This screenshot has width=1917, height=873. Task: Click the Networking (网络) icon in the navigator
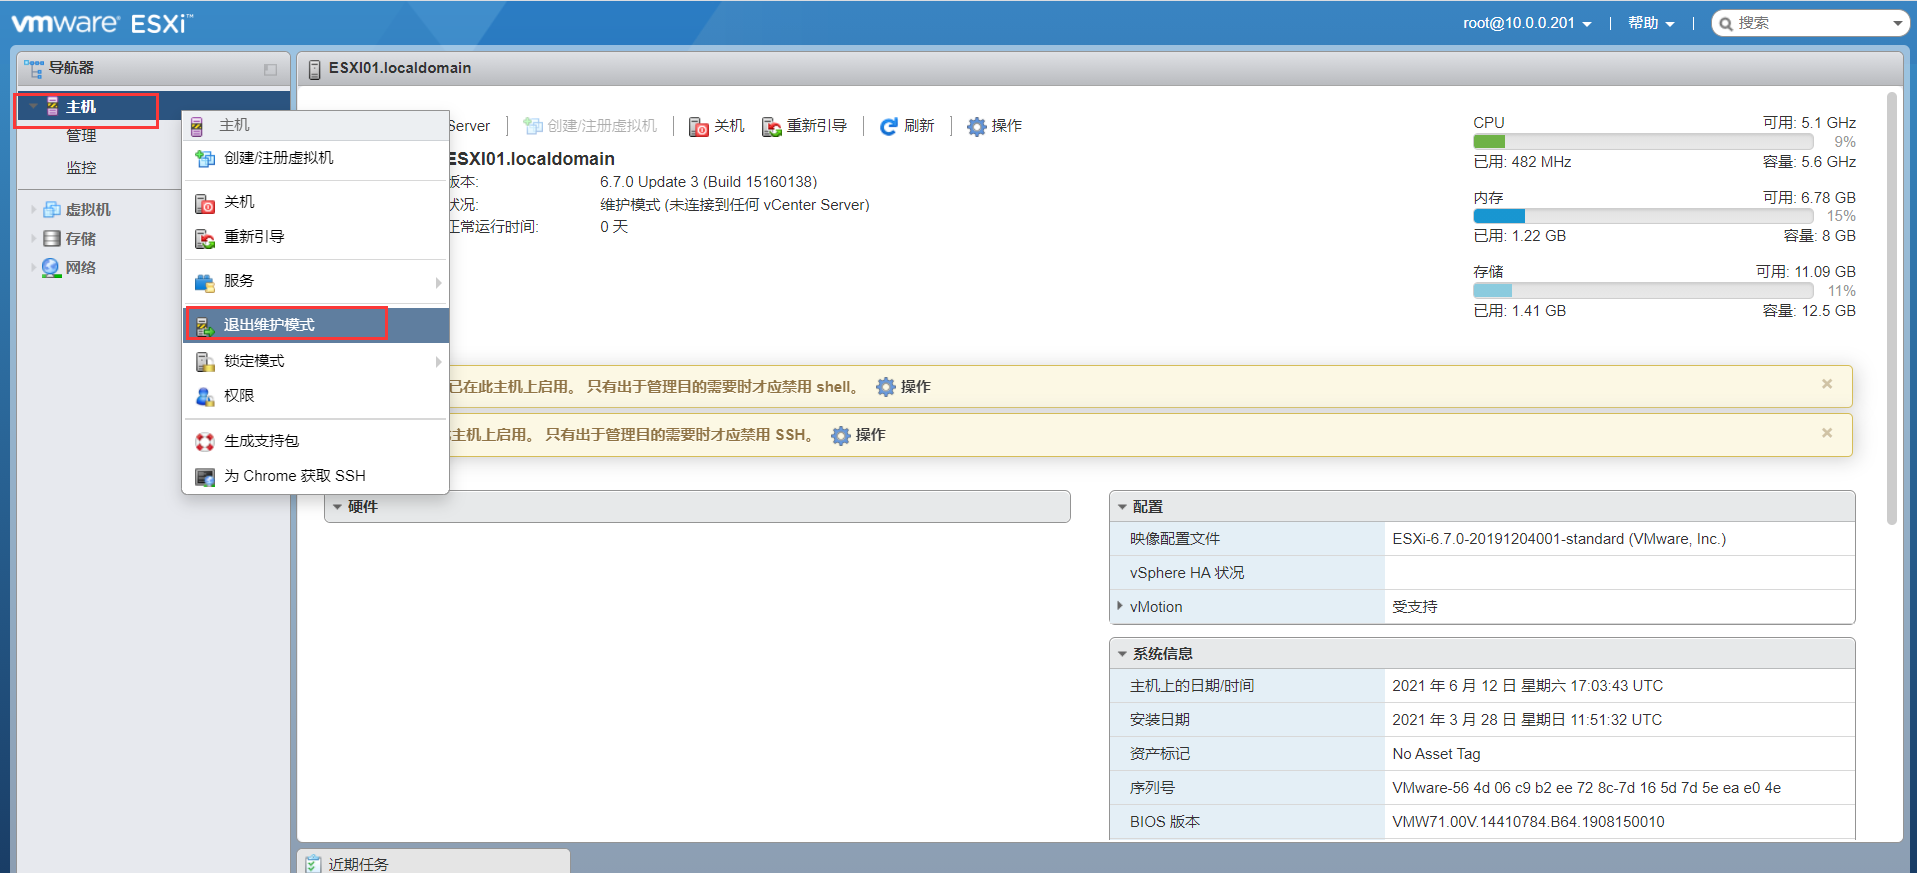click(x=51, y=267)
